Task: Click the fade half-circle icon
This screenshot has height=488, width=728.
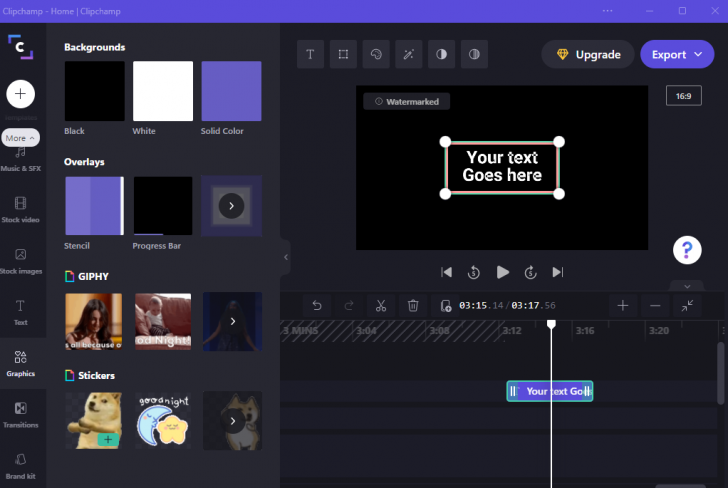Action: click(474, 54)
